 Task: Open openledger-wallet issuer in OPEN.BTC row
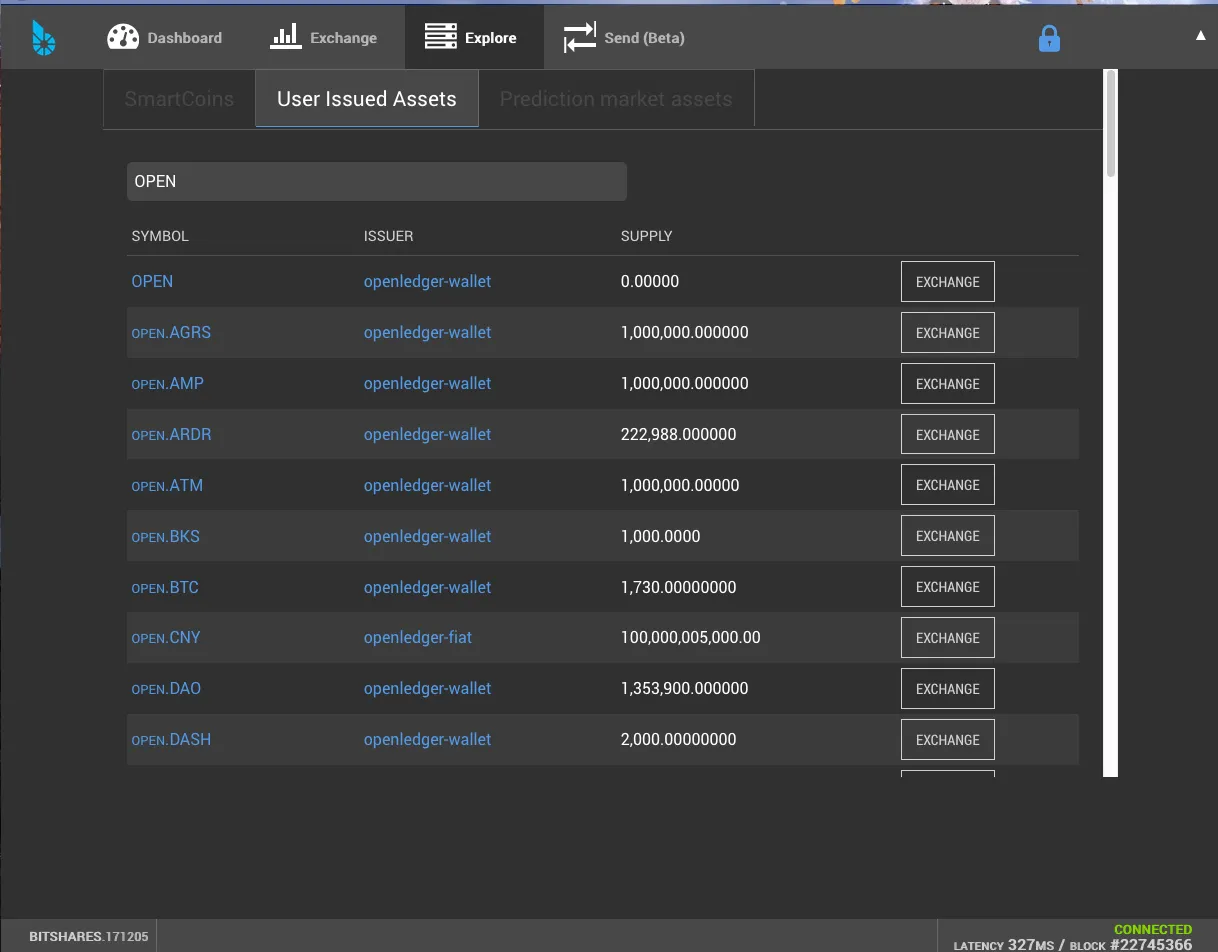tap(428, 588)
